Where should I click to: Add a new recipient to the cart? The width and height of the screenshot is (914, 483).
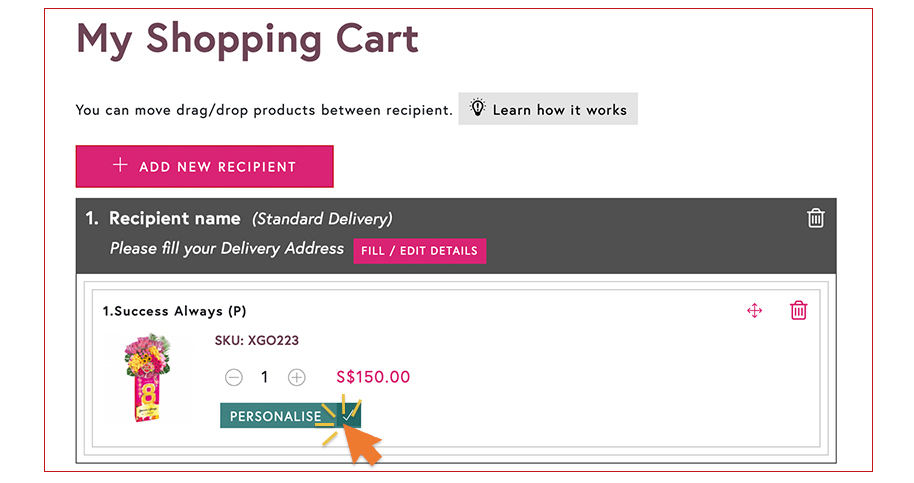(x=205, y=167)
